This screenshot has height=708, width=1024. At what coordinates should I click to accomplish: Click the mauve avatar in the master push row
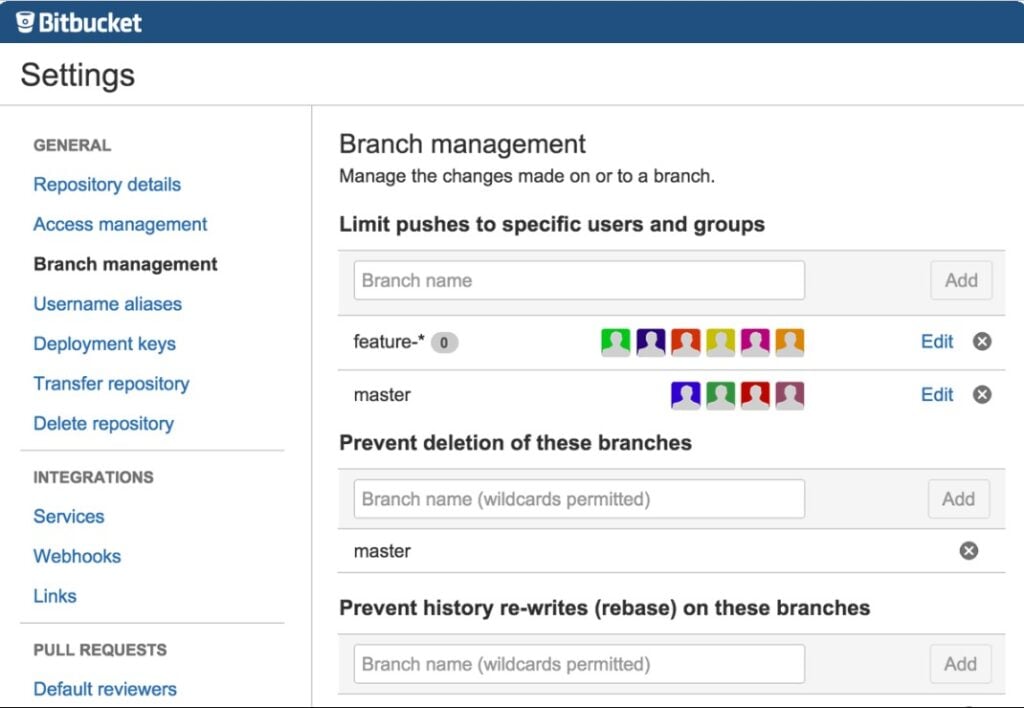(x=790, y=395)
